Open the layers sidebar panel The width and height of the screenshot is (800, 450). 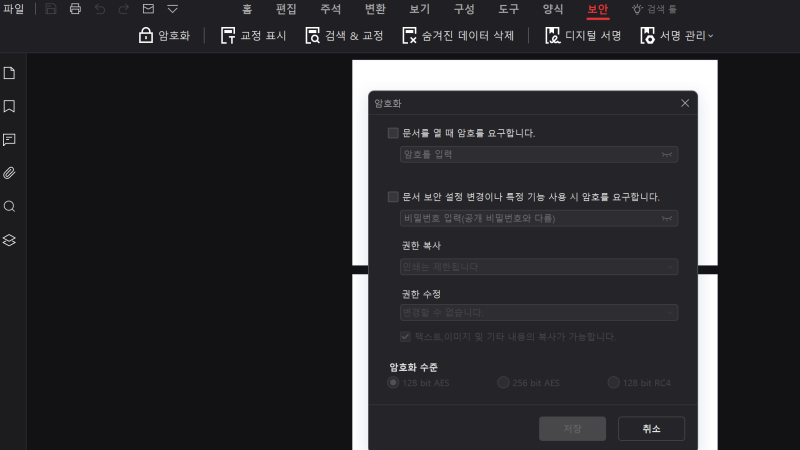coord(9,240)
